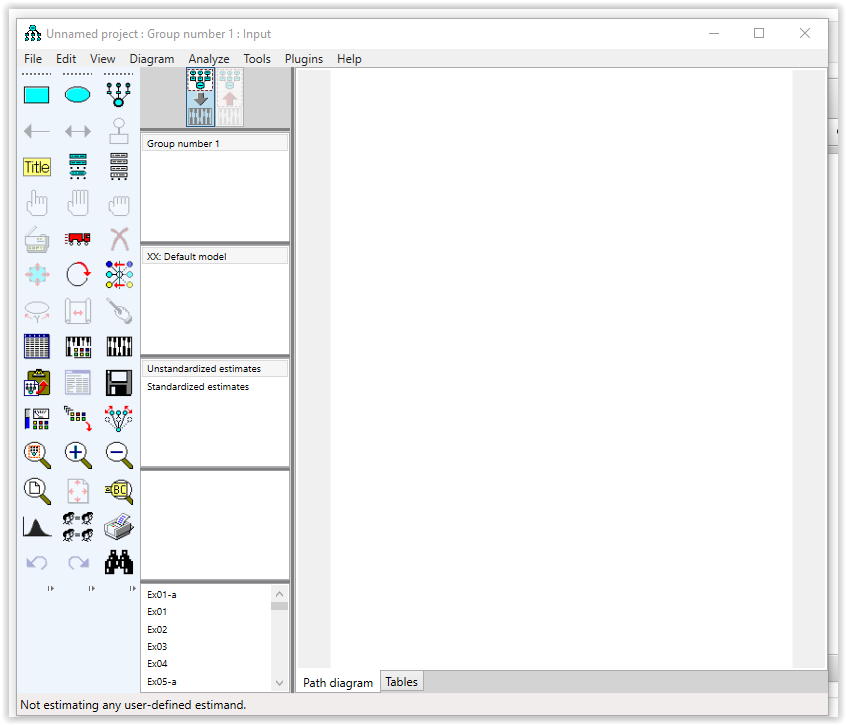Open the Analyze menu
This screenshot has width=846, height=725.
coord(209,59)
